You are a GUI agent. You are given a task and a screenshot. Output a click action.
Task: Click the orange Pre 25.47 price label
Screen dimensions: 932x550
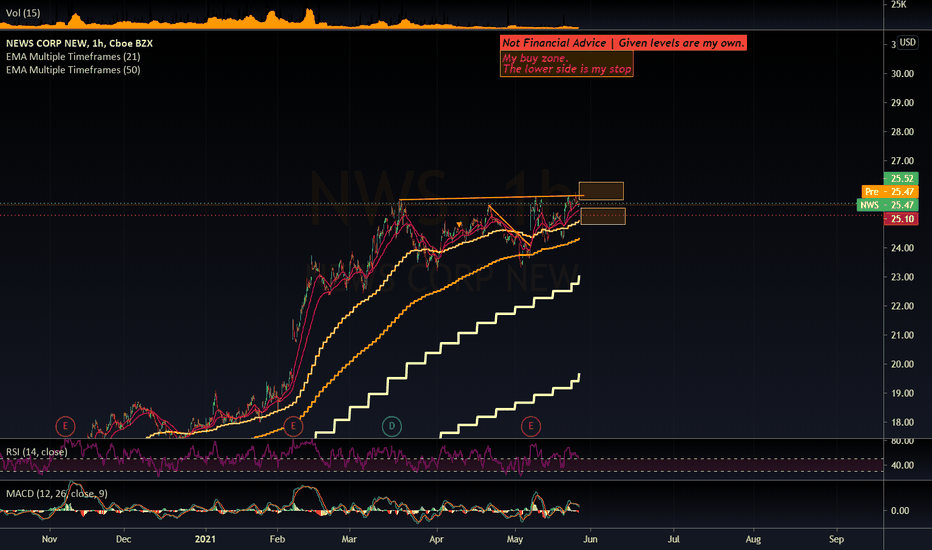[890, 191]
